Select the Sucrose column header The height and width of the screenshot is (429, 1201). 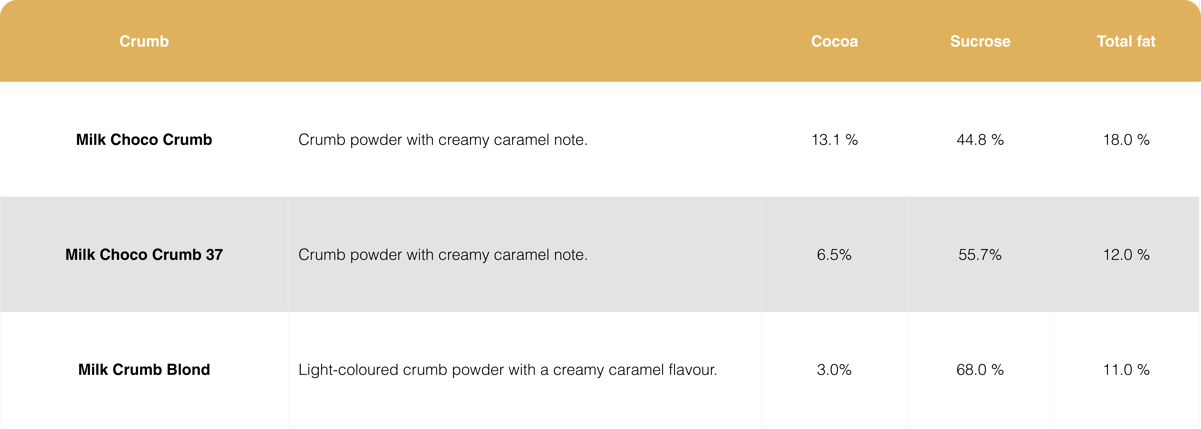pyautogui.click(x=980, y=42)
